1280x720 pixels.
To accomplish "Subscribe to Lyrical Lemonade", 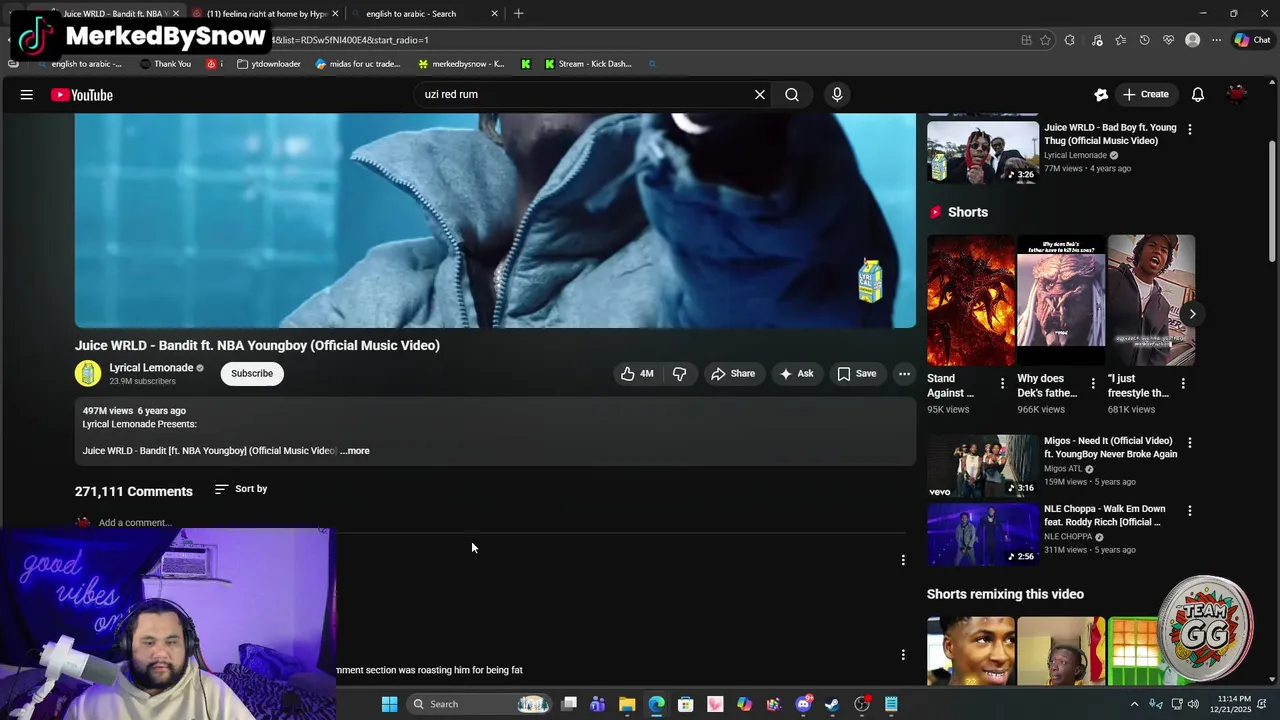I will tap(252, 374).
